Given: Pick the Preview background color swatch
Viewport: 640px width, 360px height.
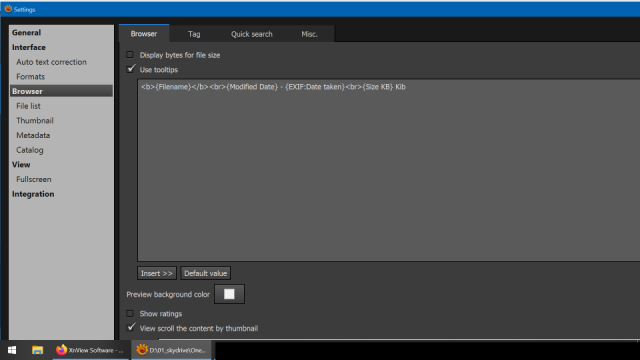Looking at the screenshot, I should [x=229, y=294].
